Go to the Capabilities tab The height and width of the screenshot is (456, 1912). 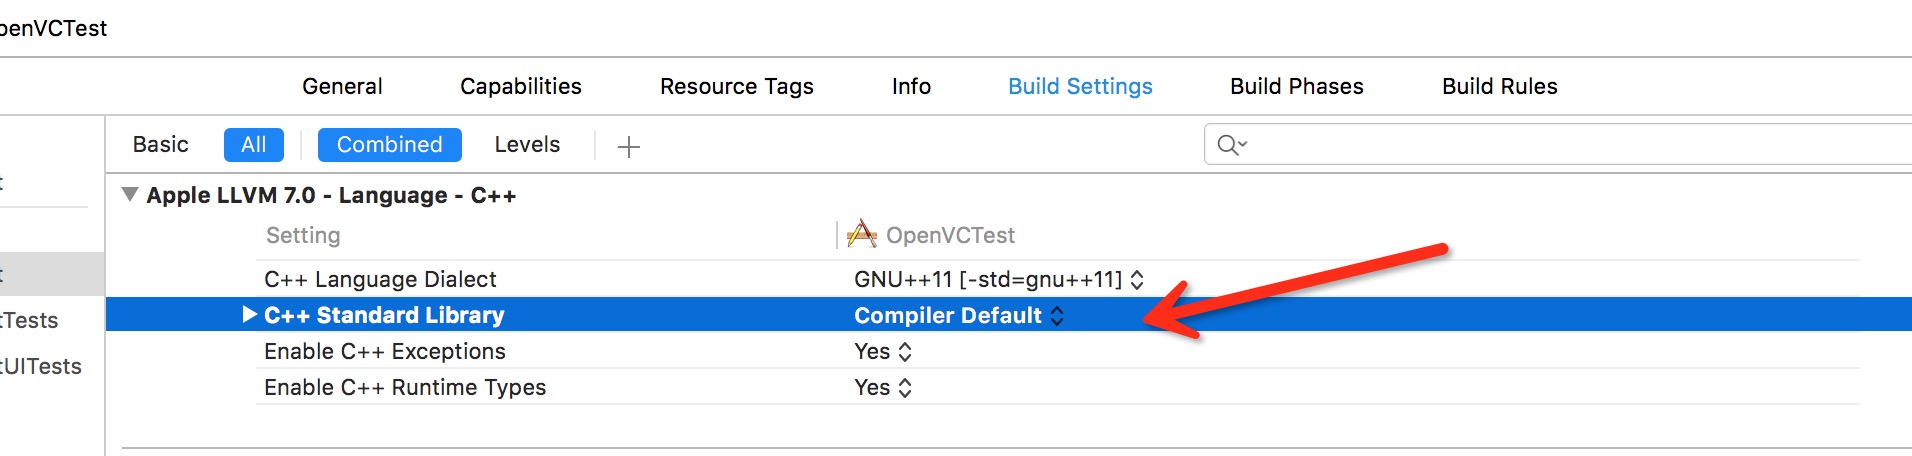[x=521, y=86]
